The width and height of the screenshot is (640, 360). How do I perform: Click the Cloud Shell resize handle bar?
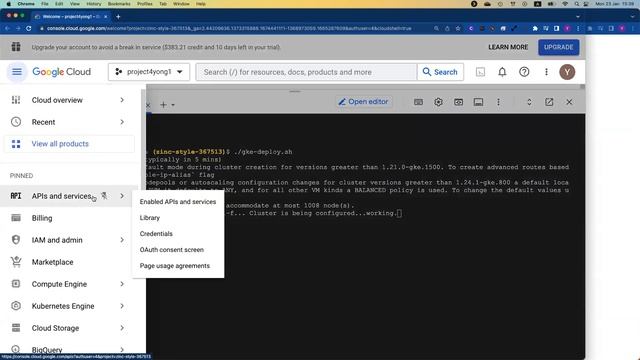pos(295,91)
